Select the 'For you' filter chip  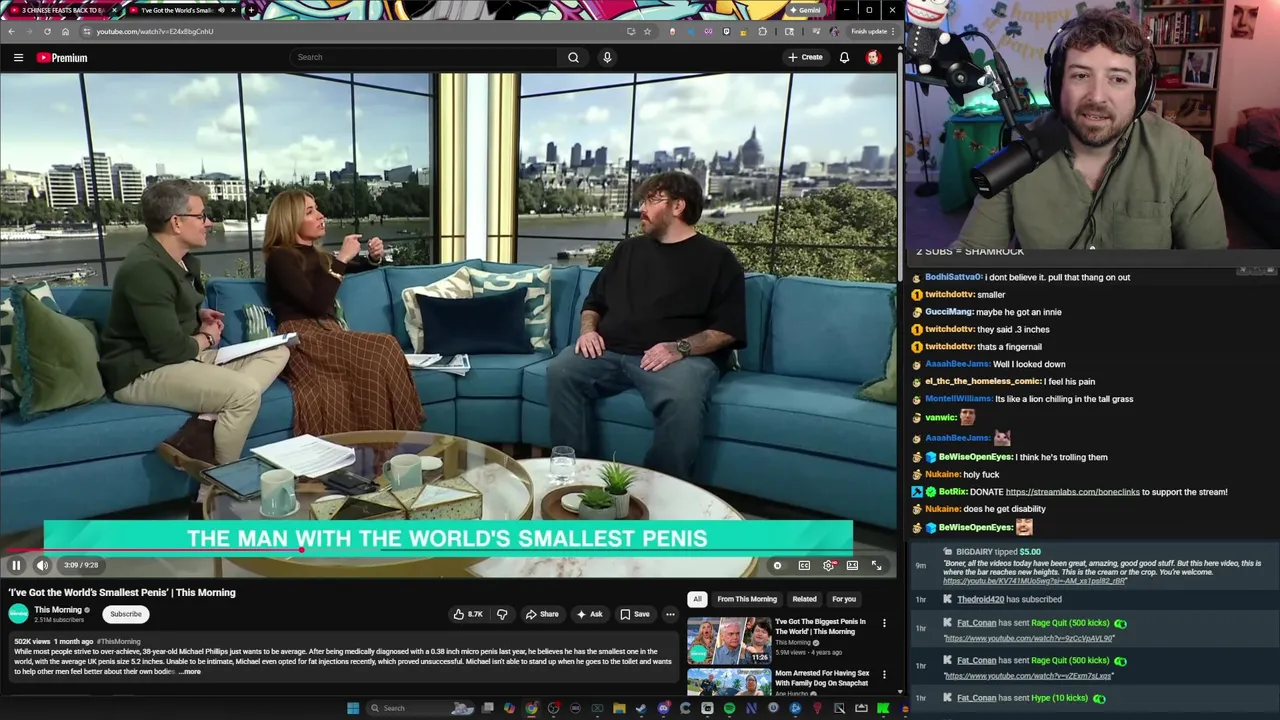(x=844, y=599)
